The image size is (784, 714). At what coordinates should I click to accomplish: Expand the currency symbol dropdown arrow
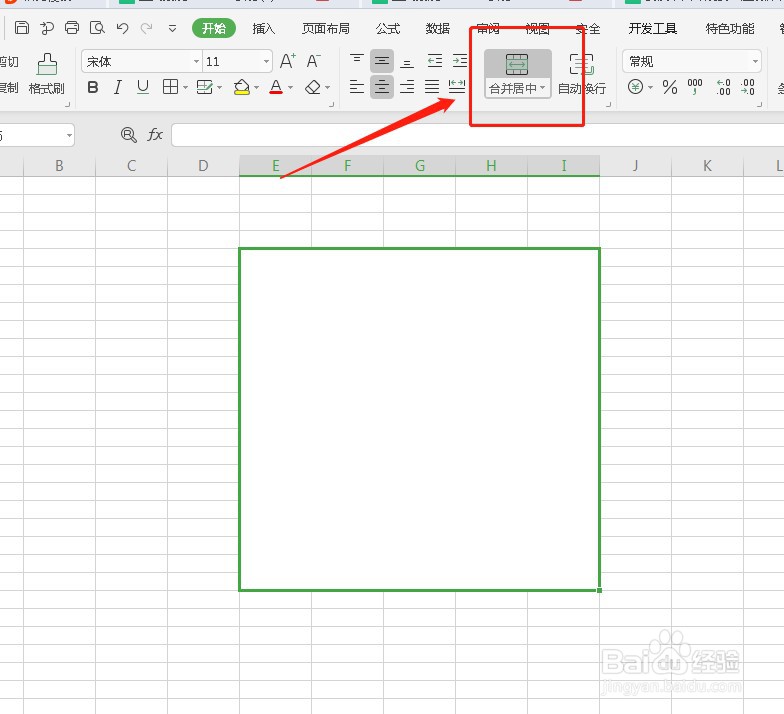[x=650, y=88]
